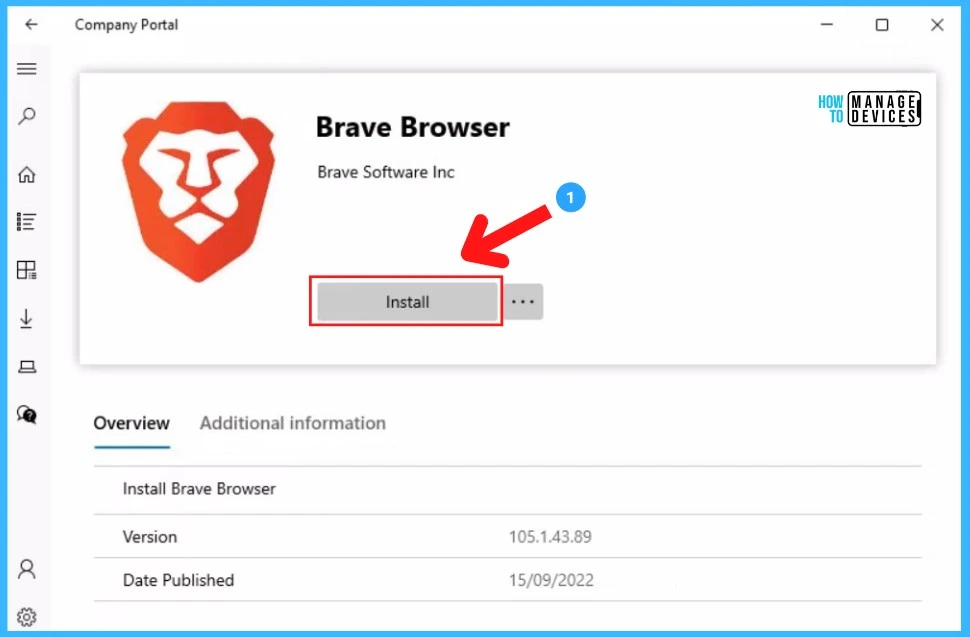The height and width of the screenshot is (637, 970).
Task: Select the Date Published label
Action: pyautogui.click(x=178, y=580)
